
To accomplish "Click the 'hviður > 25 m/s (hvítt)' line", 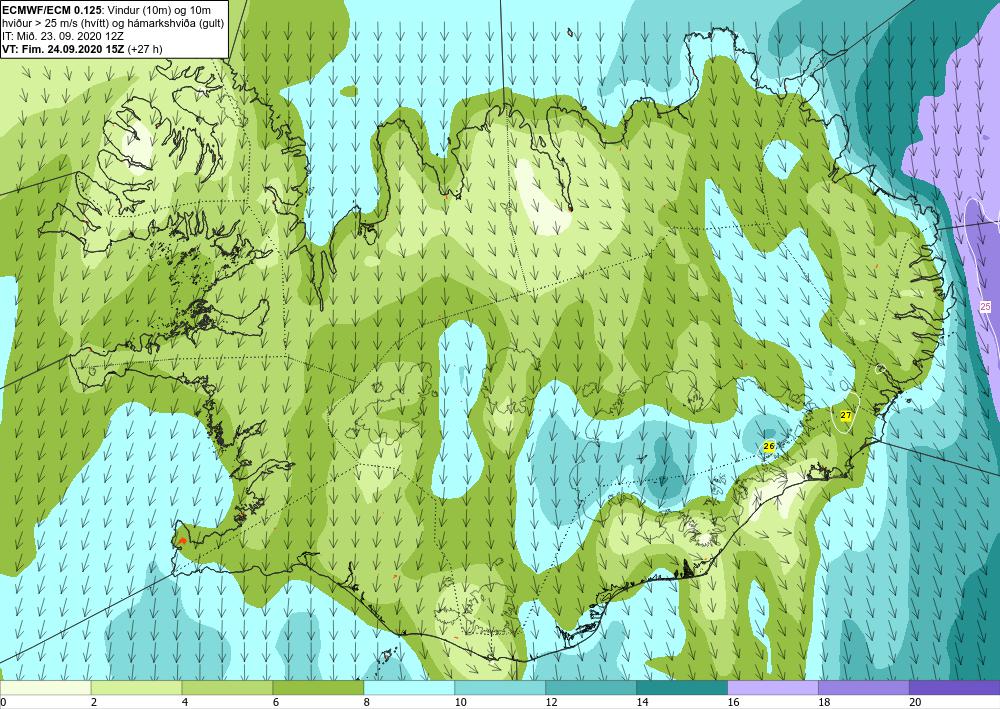I will click(112, 22).
